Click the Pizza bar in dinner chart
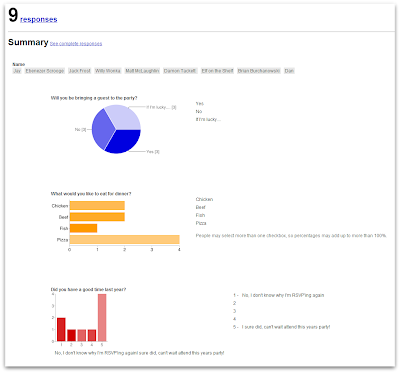 [124, 240]
